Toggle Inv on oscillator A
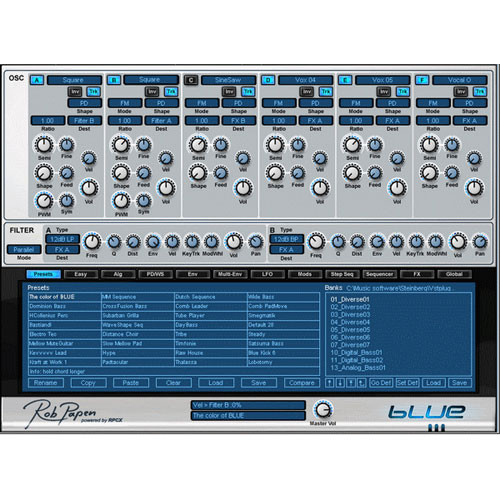 pos(75,91)
